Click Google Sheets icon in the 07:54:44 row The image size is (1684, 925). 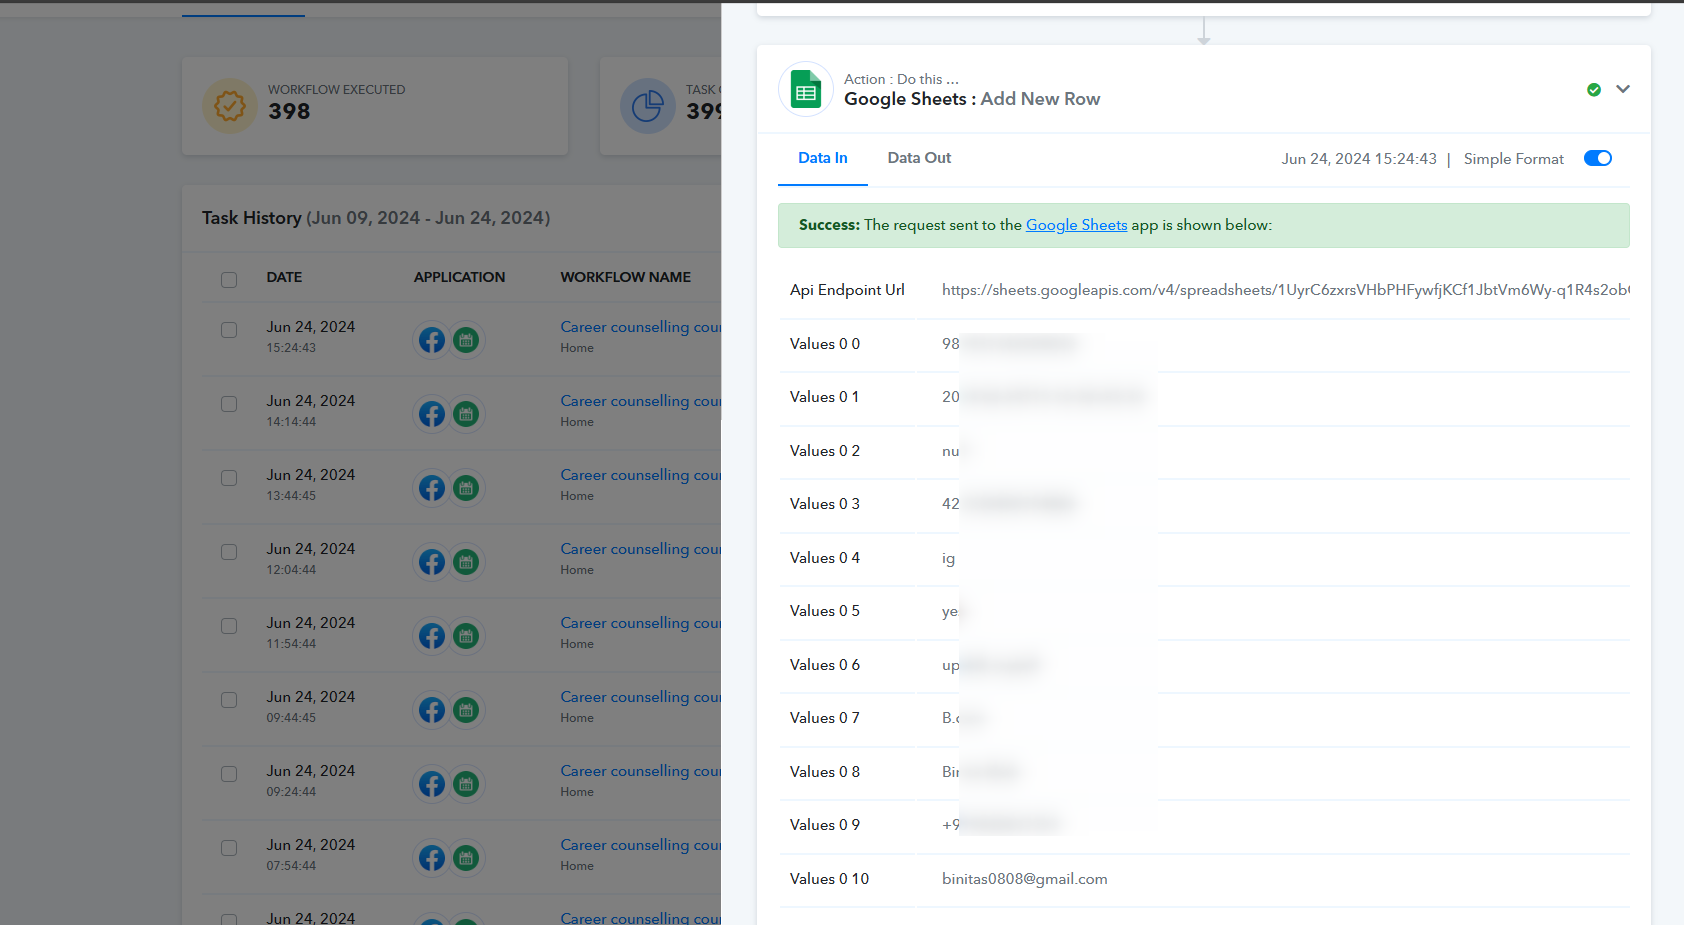(x=466, y=858)
